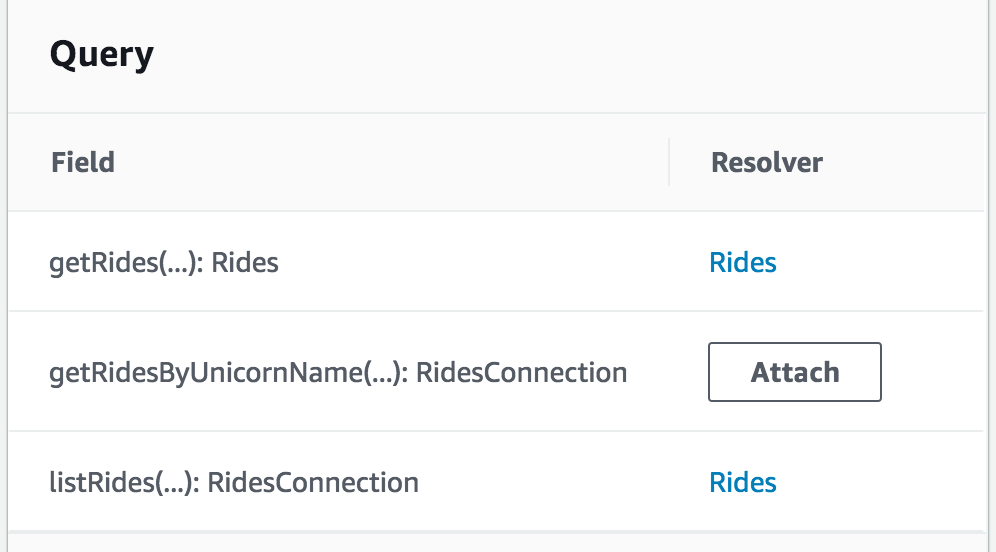Open the Rides resolver for listRides
The width and height of the screenshot is (996, 552).
(743, 482)
